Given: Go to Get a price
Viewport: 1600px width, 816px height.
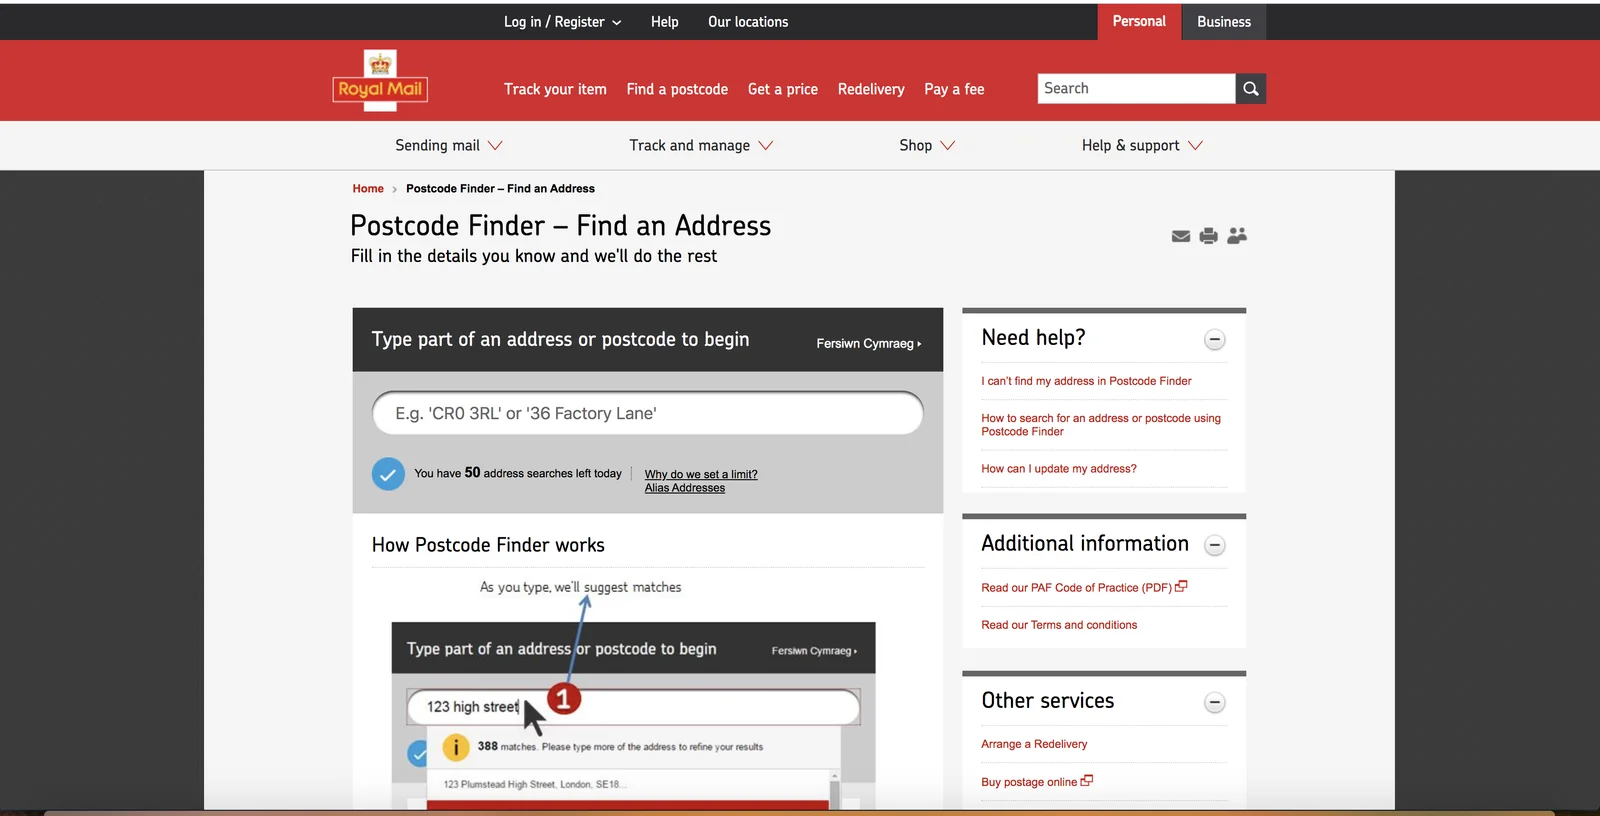Looking at the screenshot, I should pos(783,89).
